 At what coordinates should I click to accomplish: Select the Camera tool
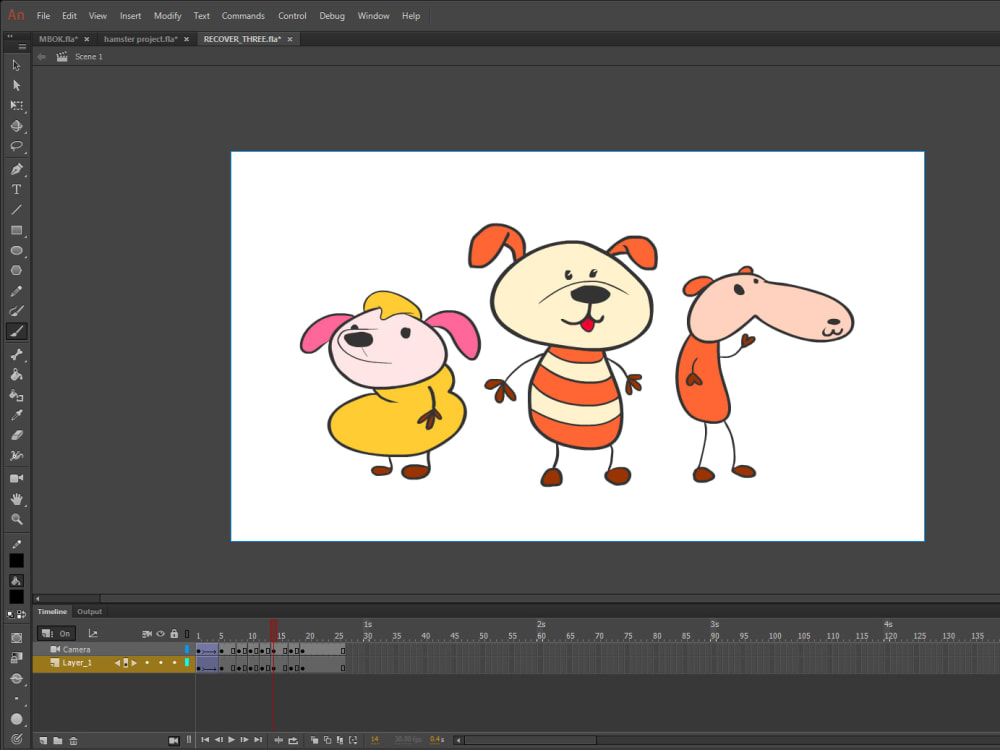pyautogui.click(x=16, y=478)
